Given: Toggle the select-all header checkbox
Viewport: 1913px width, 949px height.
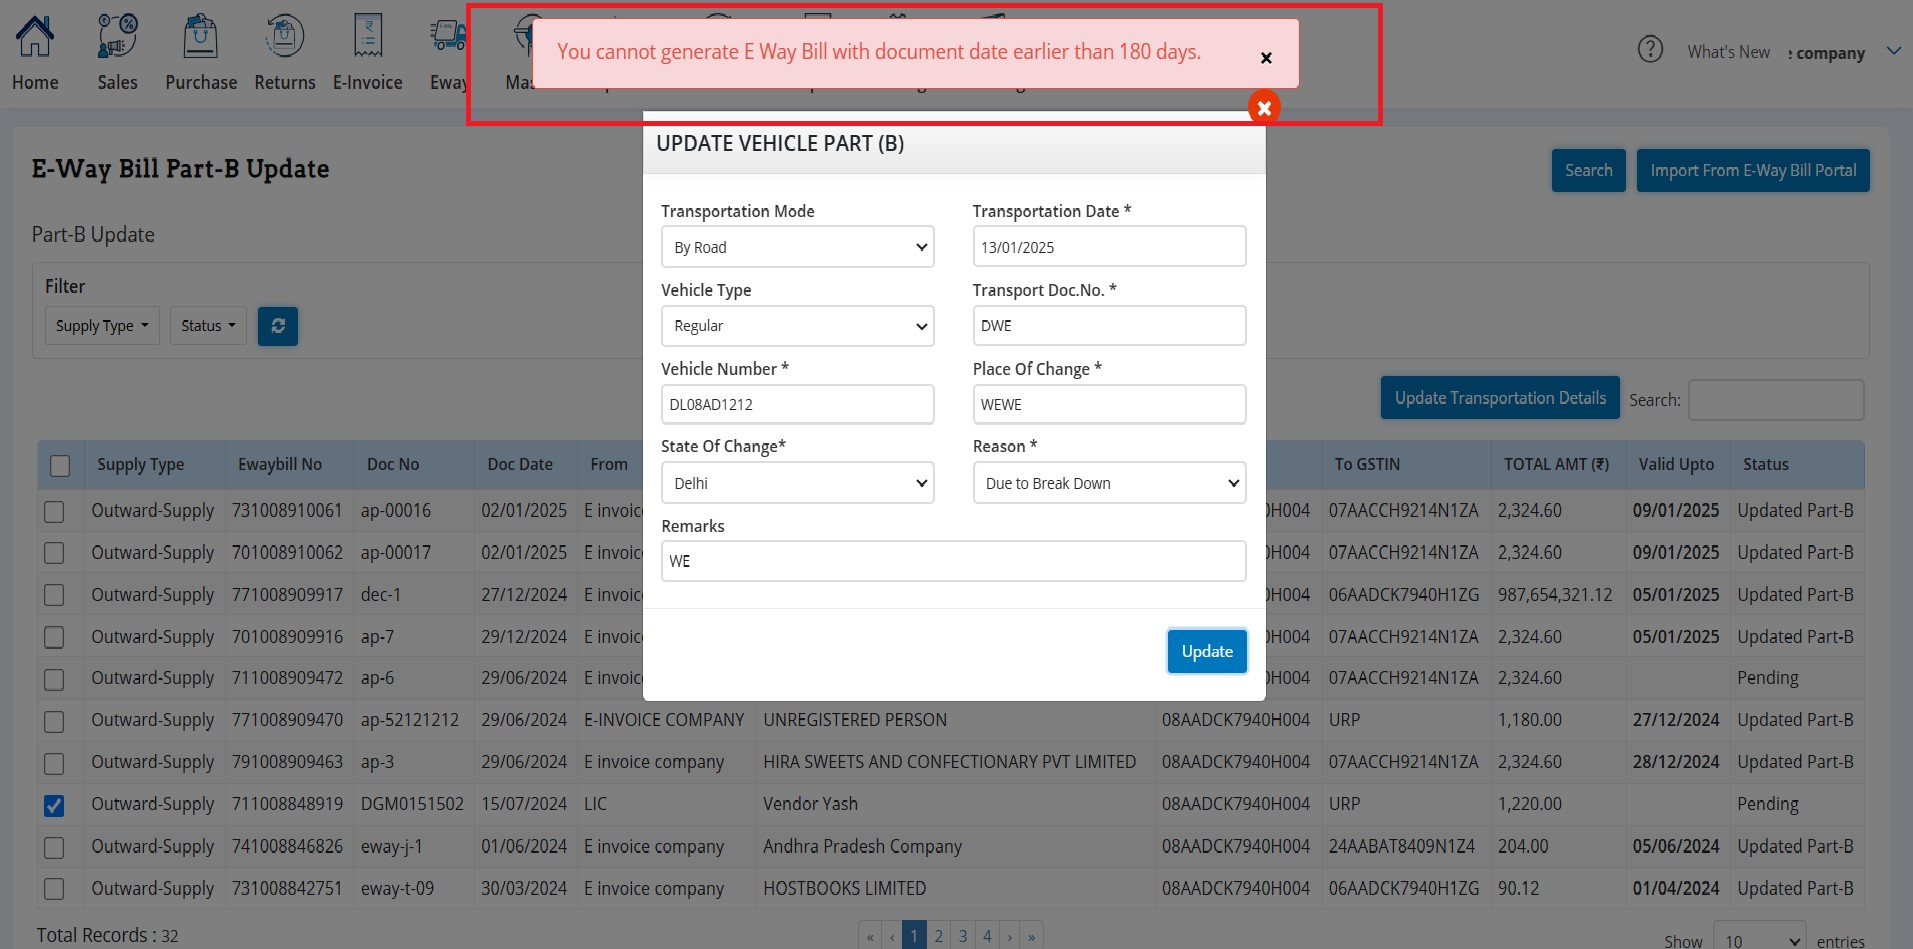Looking at the screenshot, I should [60, 465].
